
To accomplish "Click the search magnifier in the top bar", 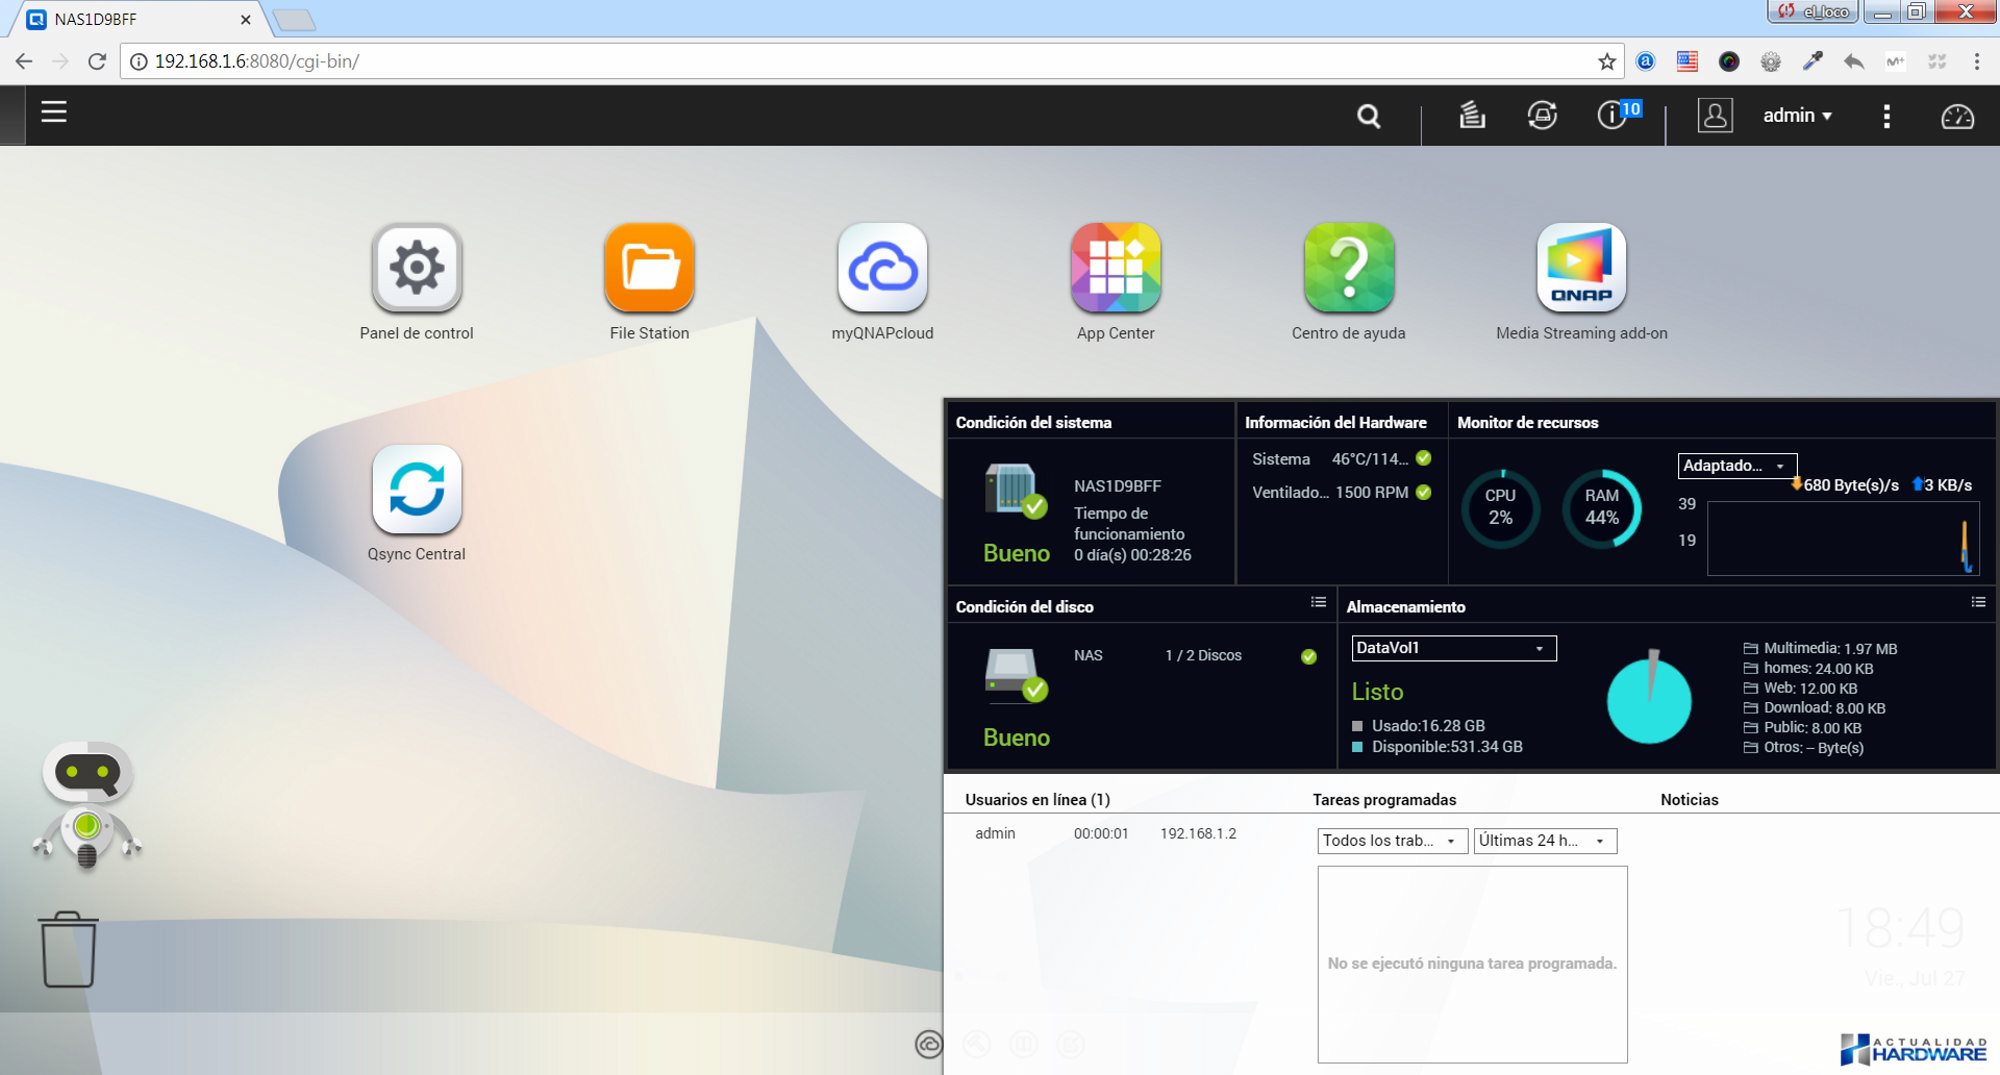I will point(1368,116).
